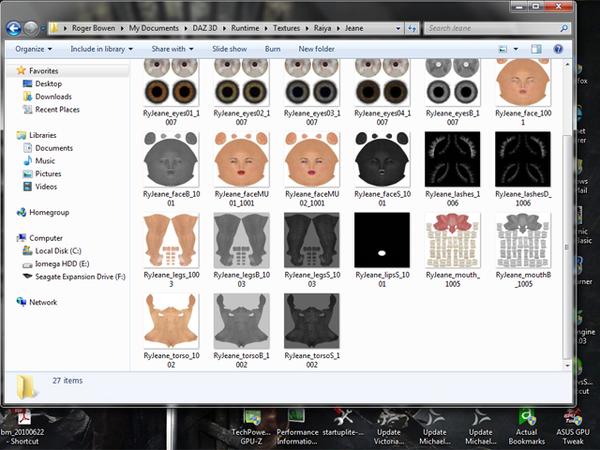Select Desktop in the navigation pane
600x450 pixels.
[x=48, y=84]
